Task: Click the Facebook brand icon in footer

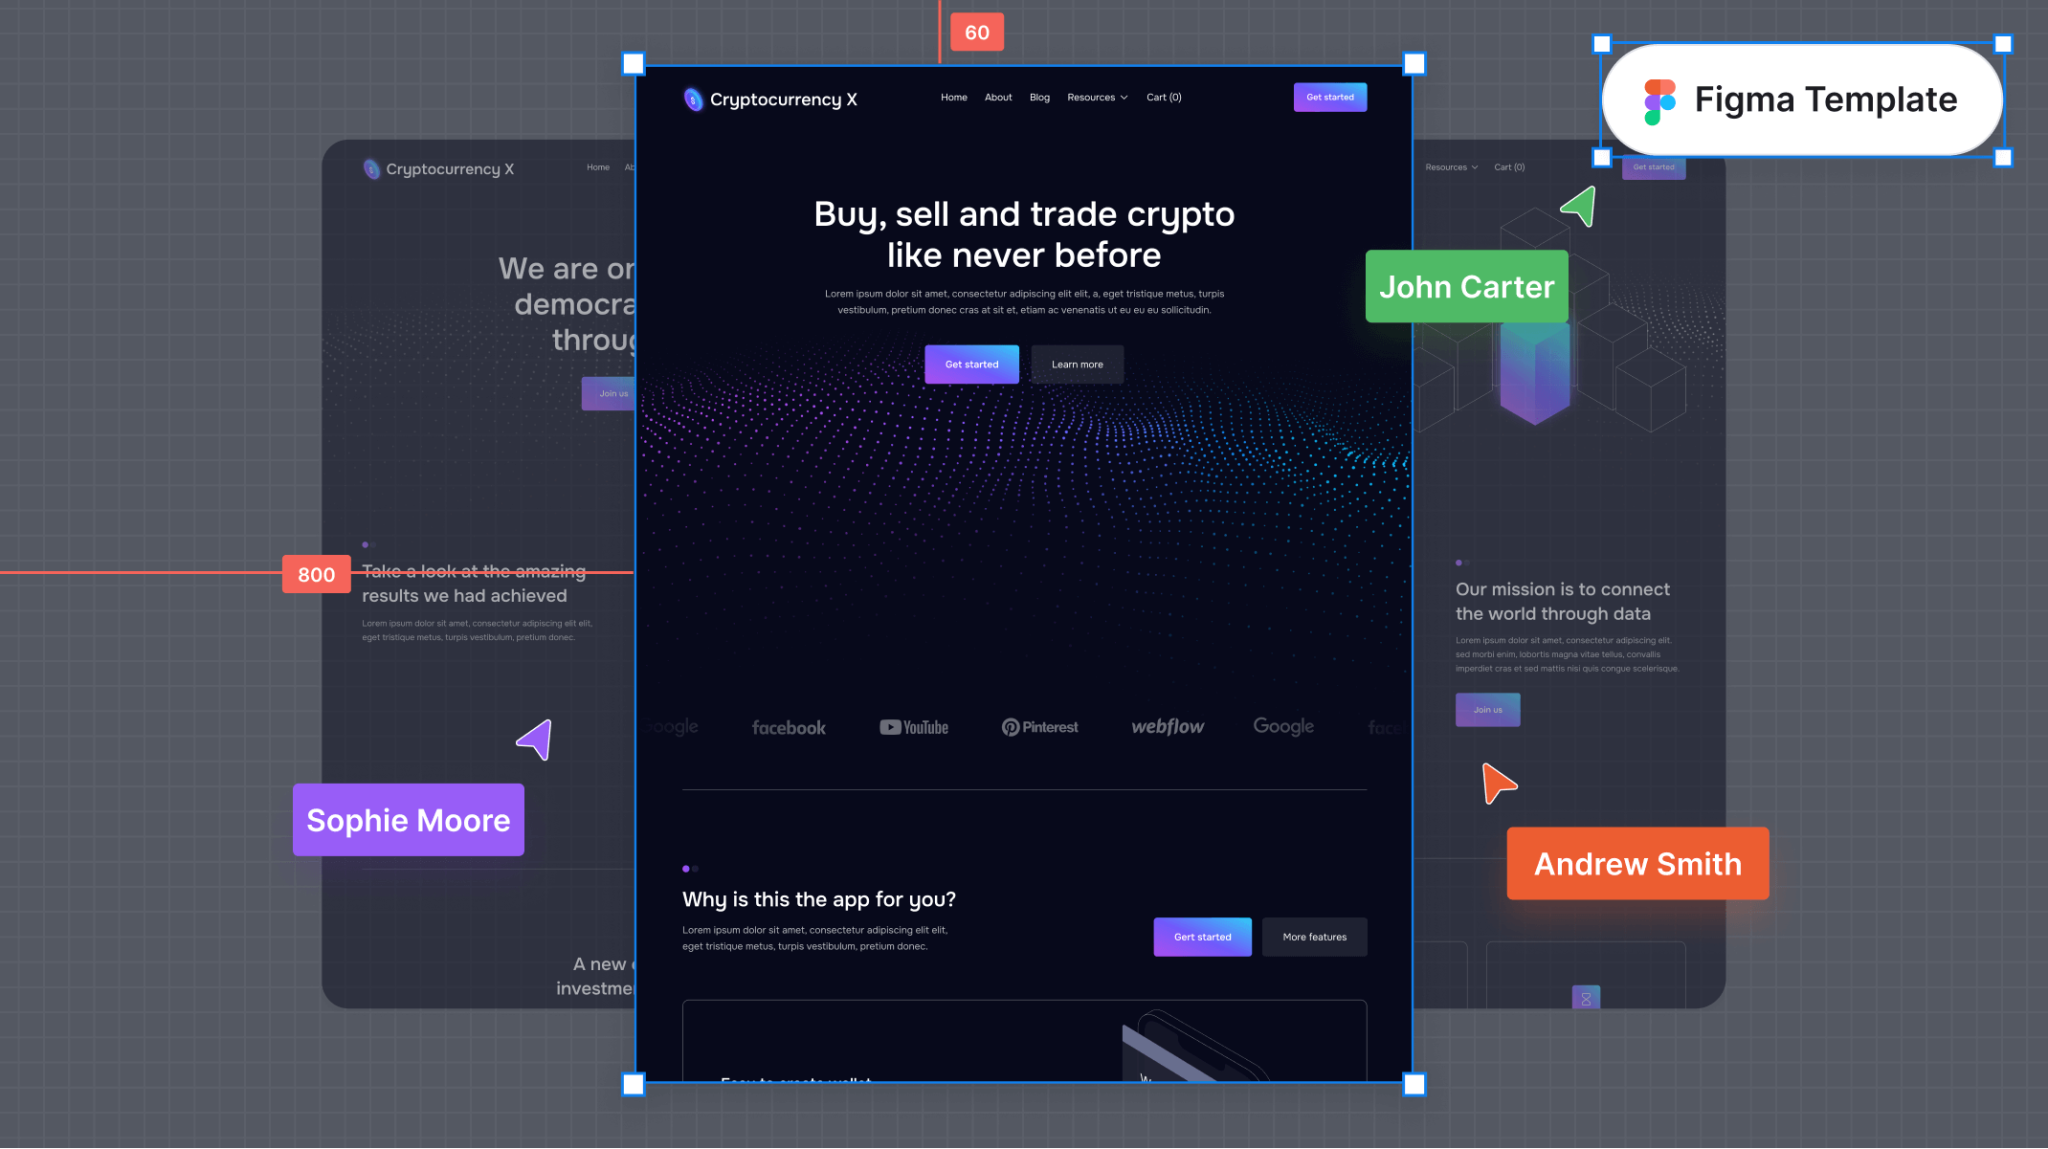Action: pyautogui.click(x=789, y=726)
